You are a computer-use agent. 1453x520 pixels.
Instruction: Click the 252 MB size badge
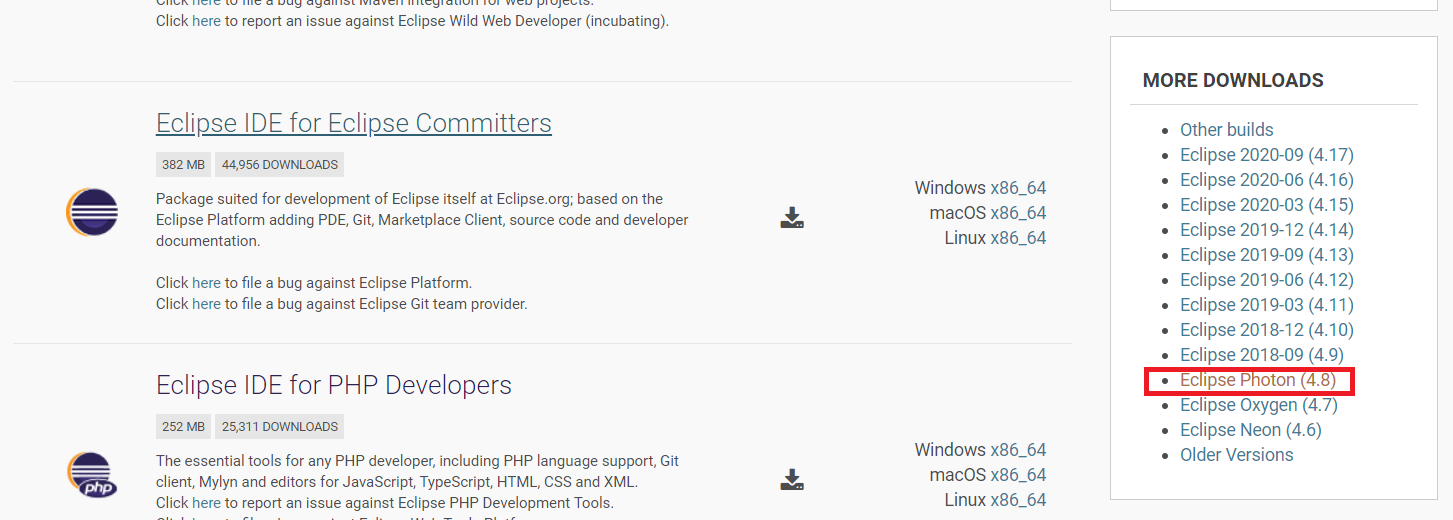(x=183, y=427)
